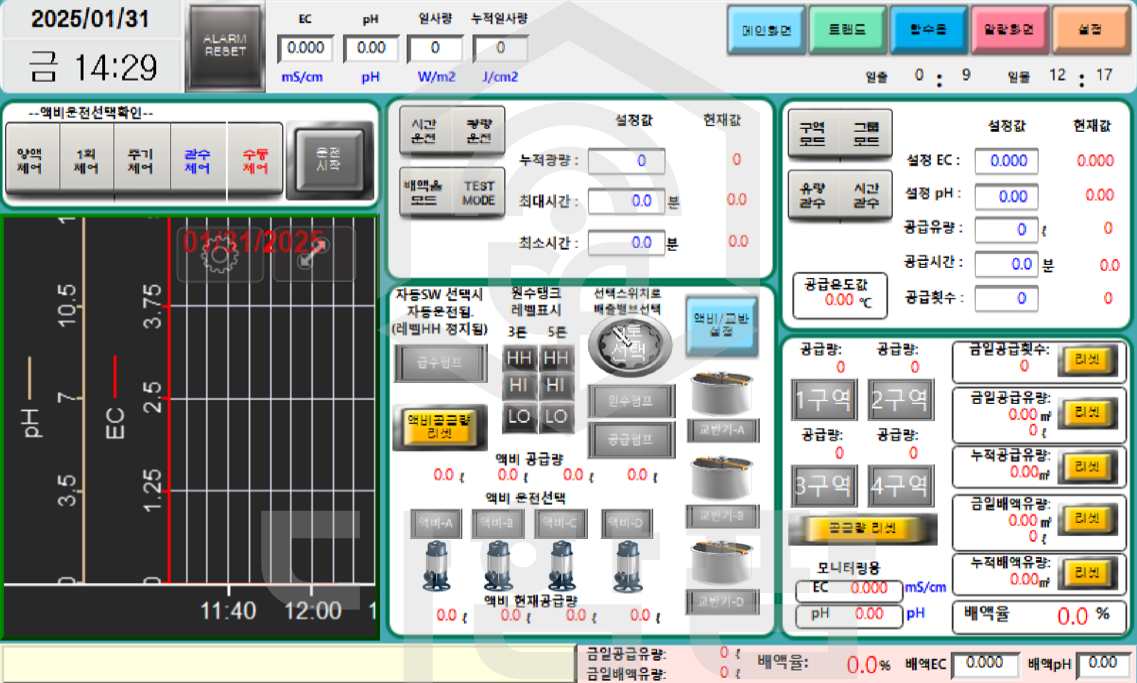Select the mixer tank icon above 교반기-A
The image size is (1137, 683).
[x=724, y=395]
